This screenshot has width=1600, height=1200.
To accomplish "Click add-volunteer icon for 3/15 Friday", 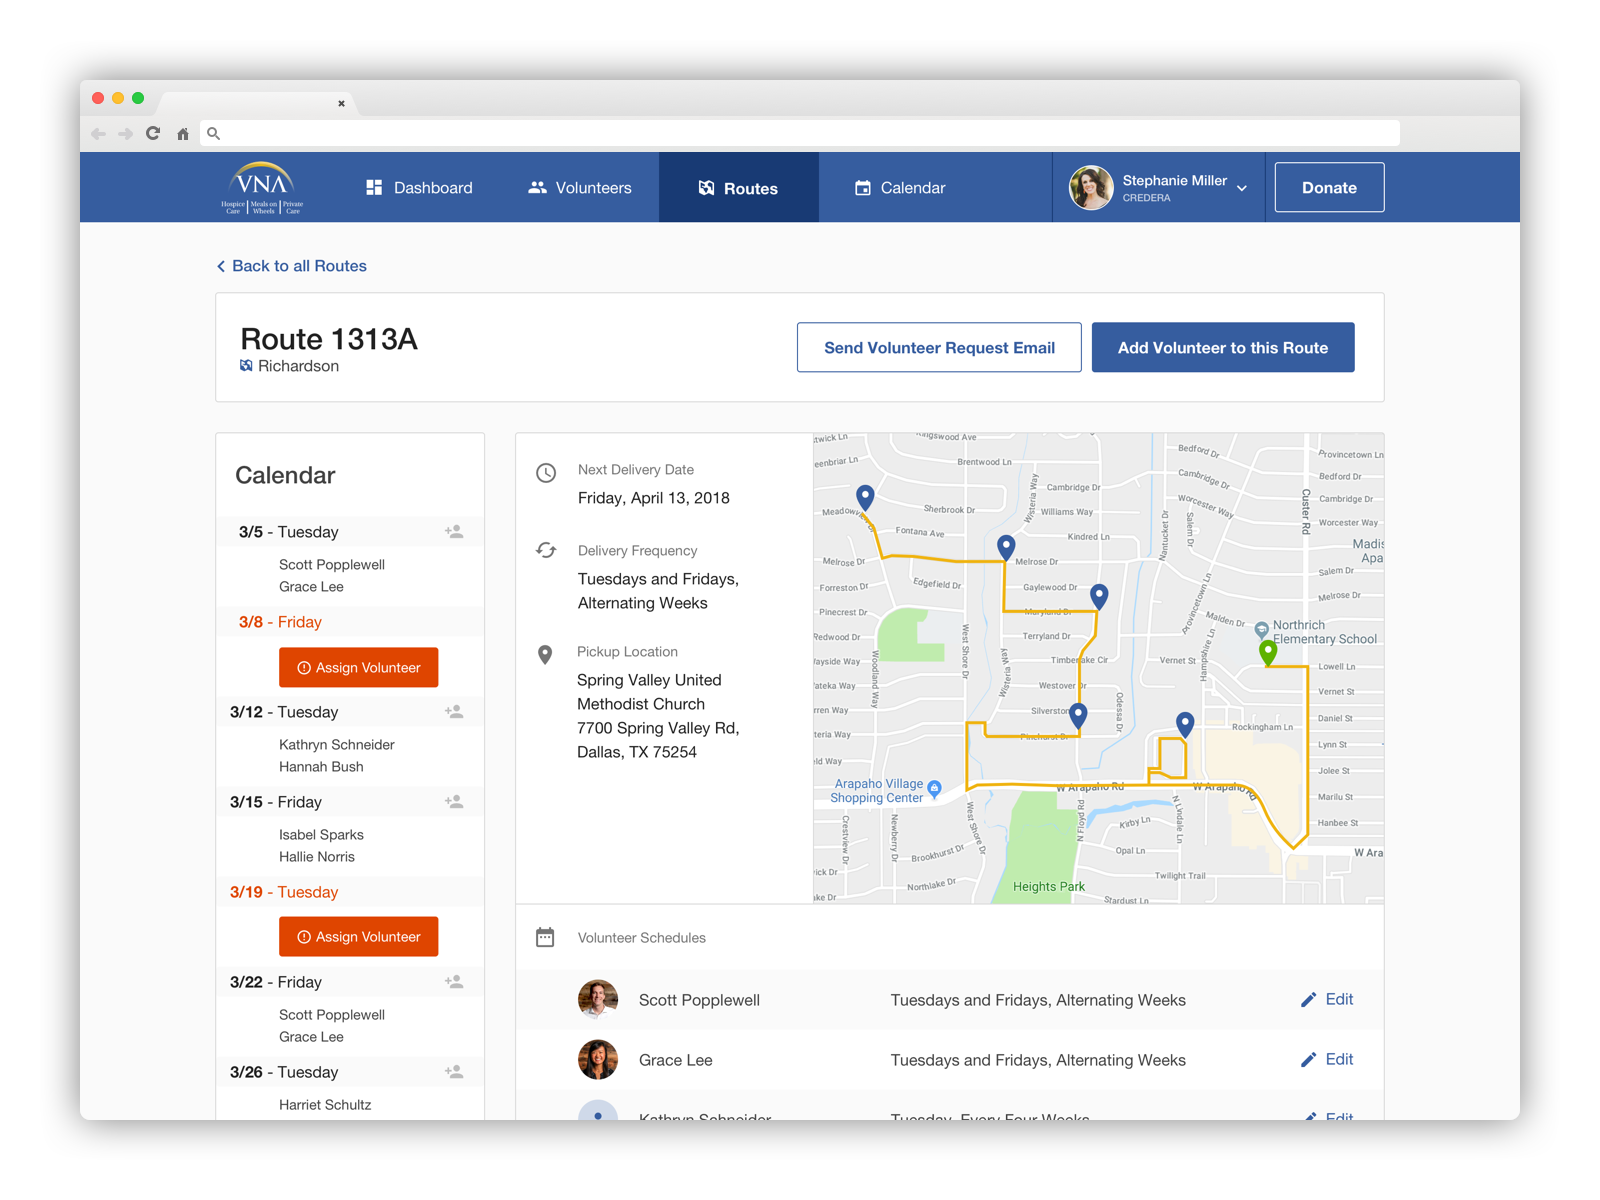I will [x=454, y=802].
